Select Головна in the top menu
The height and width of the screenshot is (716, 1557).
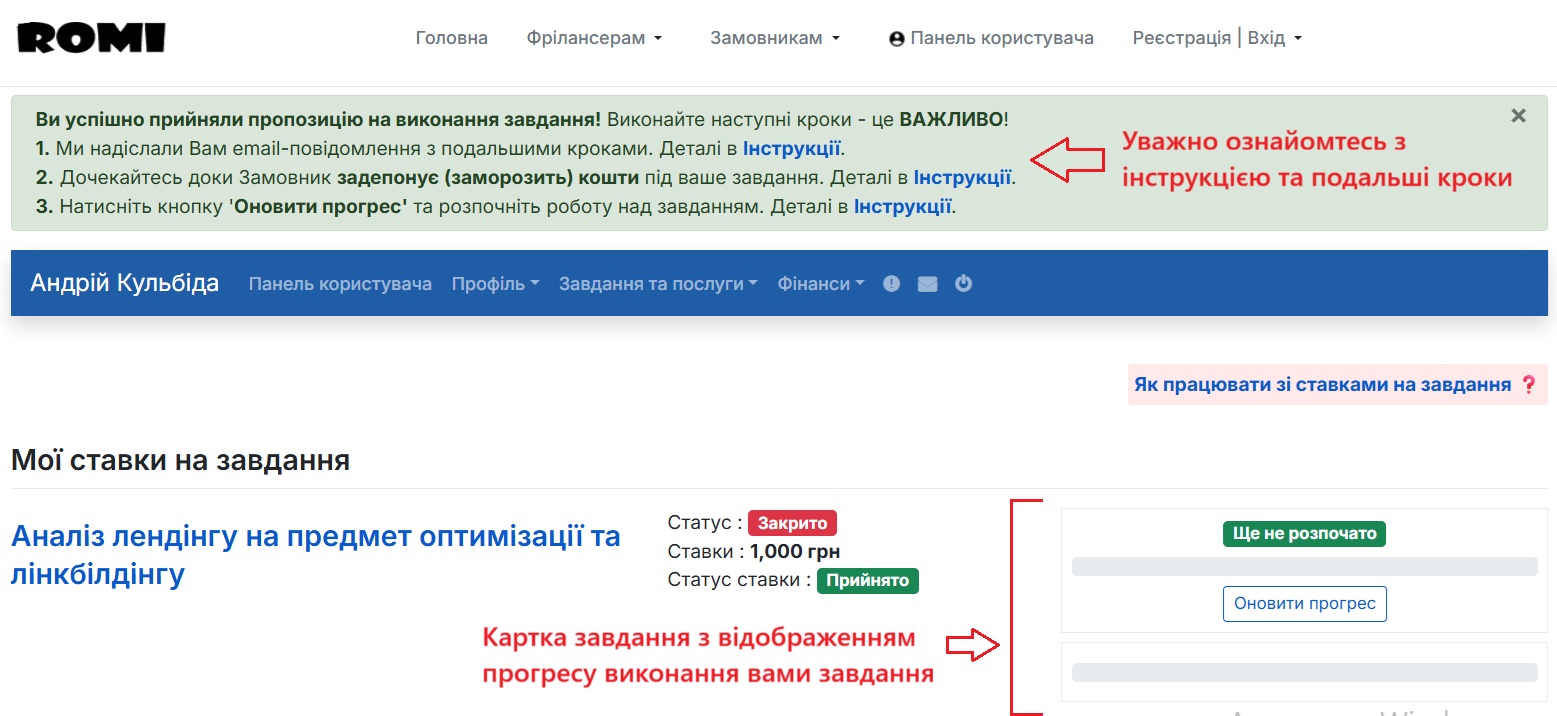(x=450, y=37)
